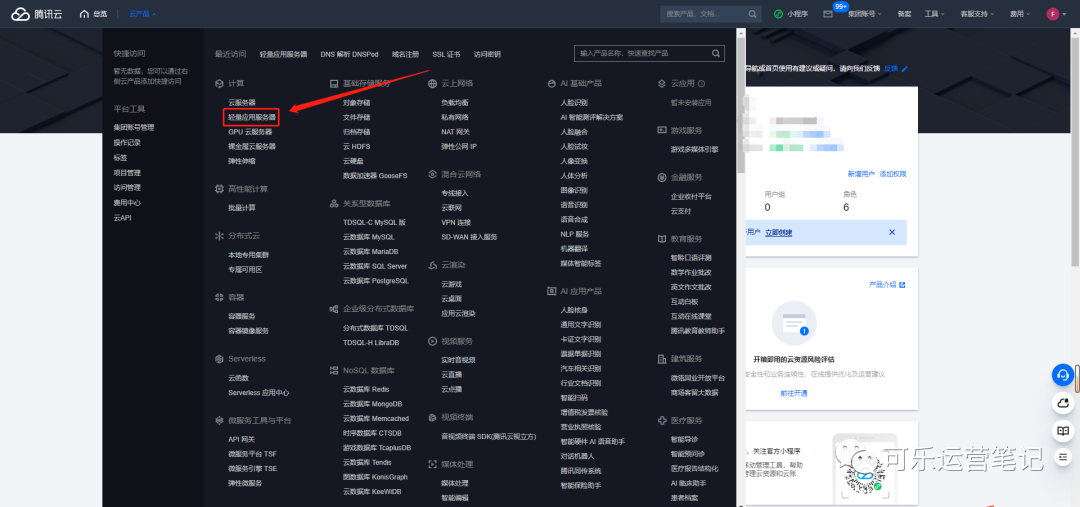
Task: Open 云API platform tool
Action: (123, 218)
